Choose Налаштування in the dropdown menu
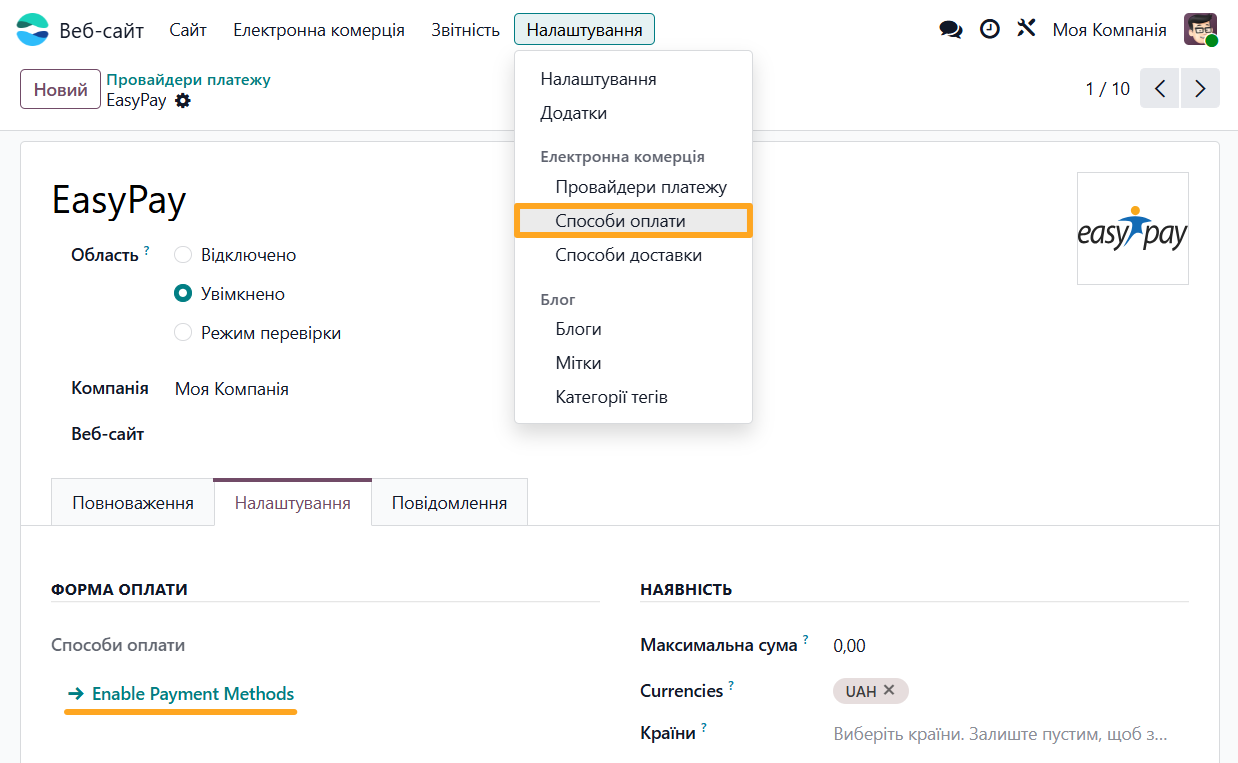Viewport: 1238px width, 763px height. [x=633, y=79]
